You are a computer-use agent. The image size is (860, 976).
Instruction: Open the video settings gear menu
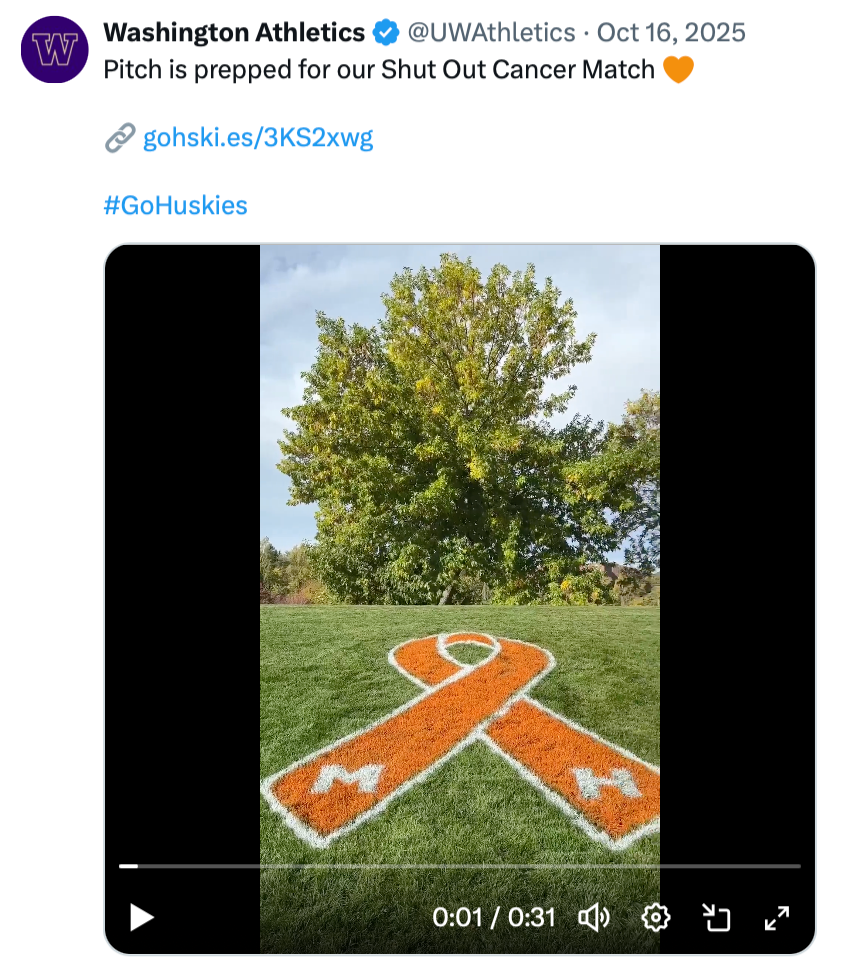(x=656, y=917)
